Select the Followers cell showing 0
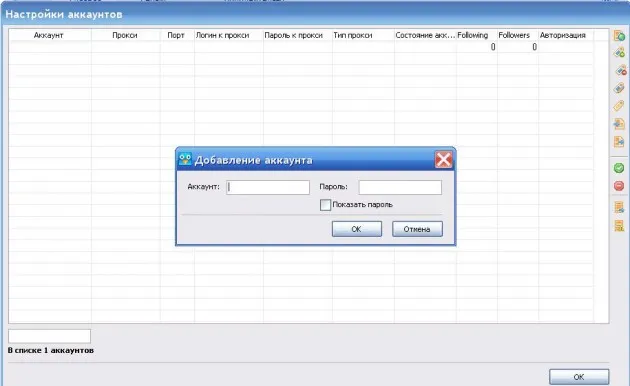 (518, 47)
